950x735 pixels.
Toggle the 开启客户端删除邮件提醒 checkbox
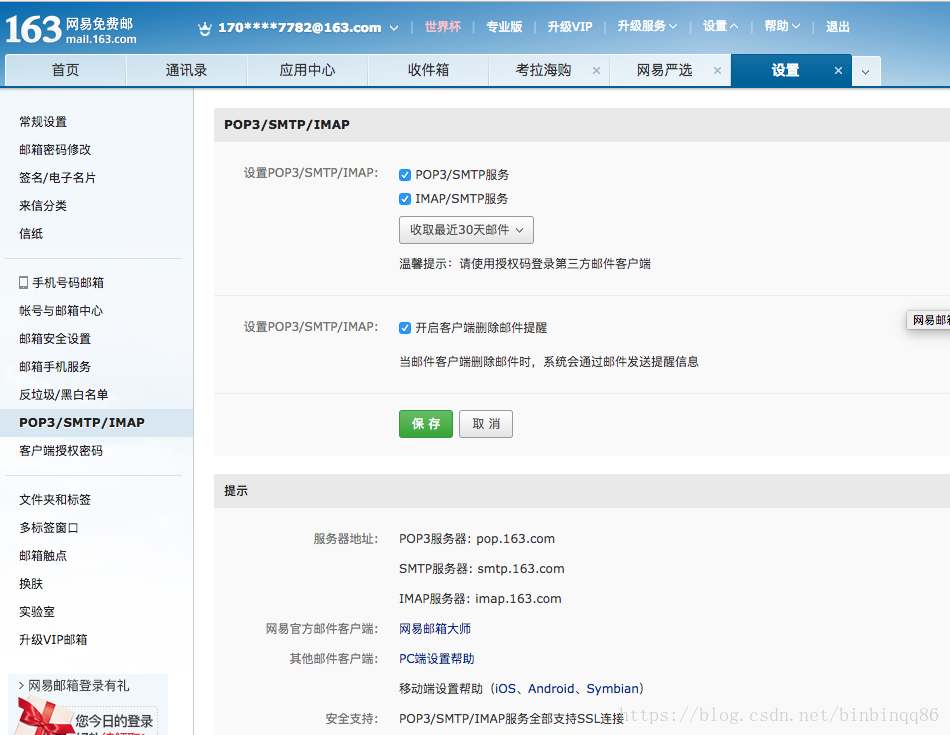405,328
